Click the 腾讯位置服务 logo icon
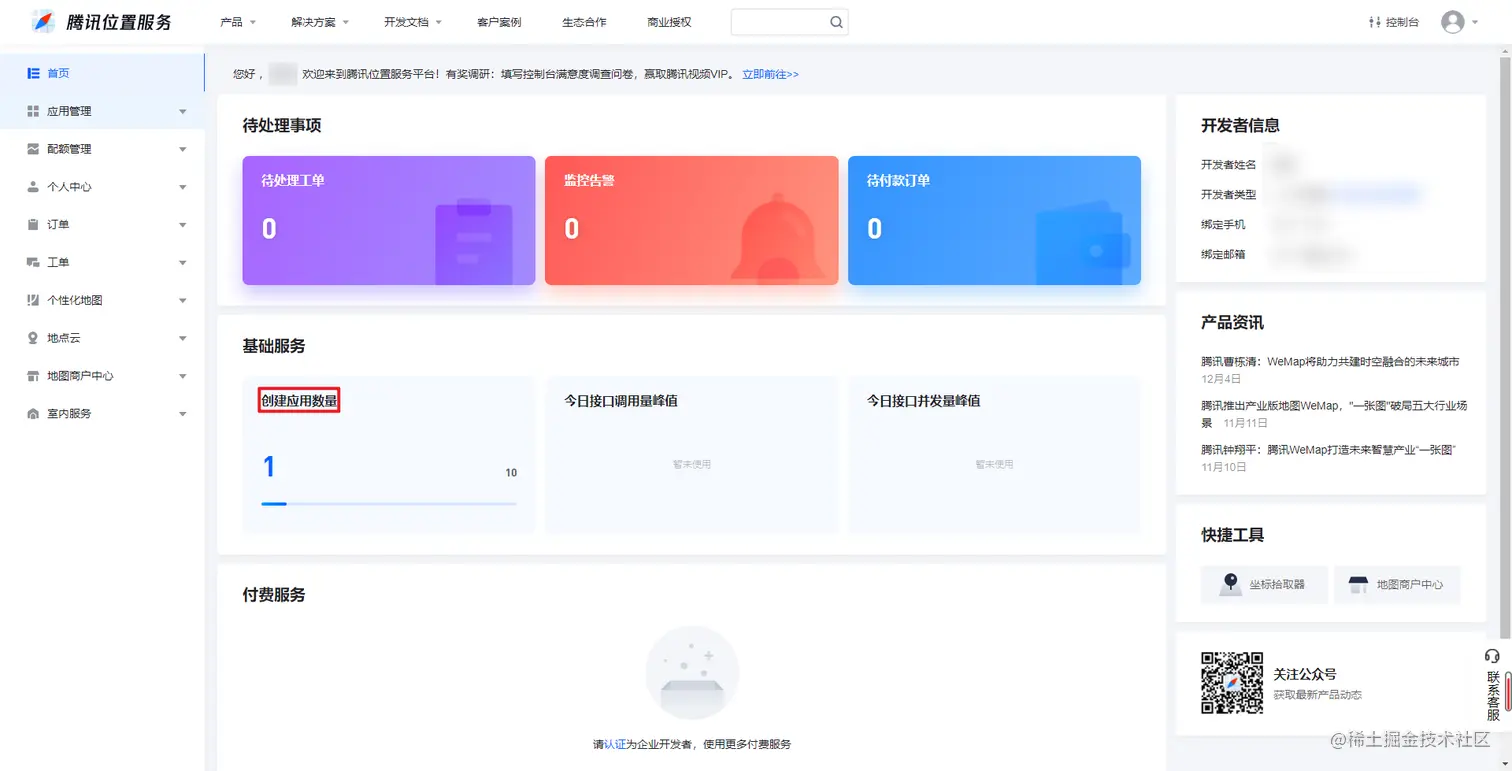This screenshot has height=771, width=1512. pos(41,21)
